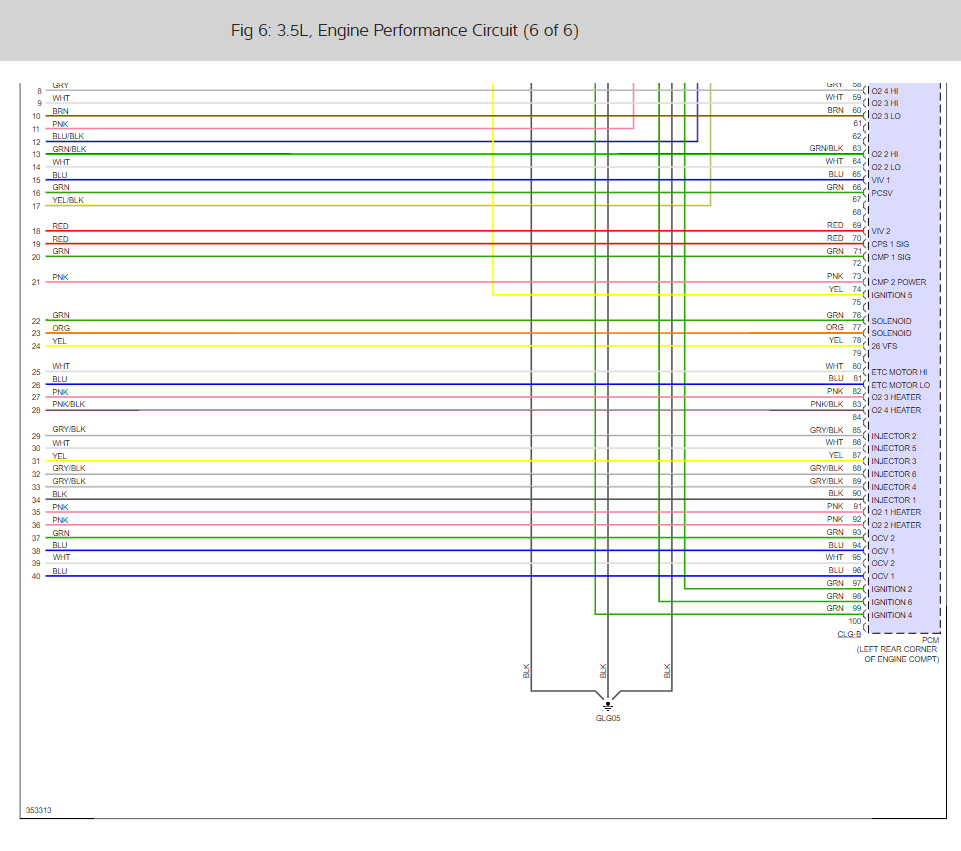Select the '26 VFS' pin label
Image resolution: width=961 pixels, height=851 pixels.
coord(884,346)
